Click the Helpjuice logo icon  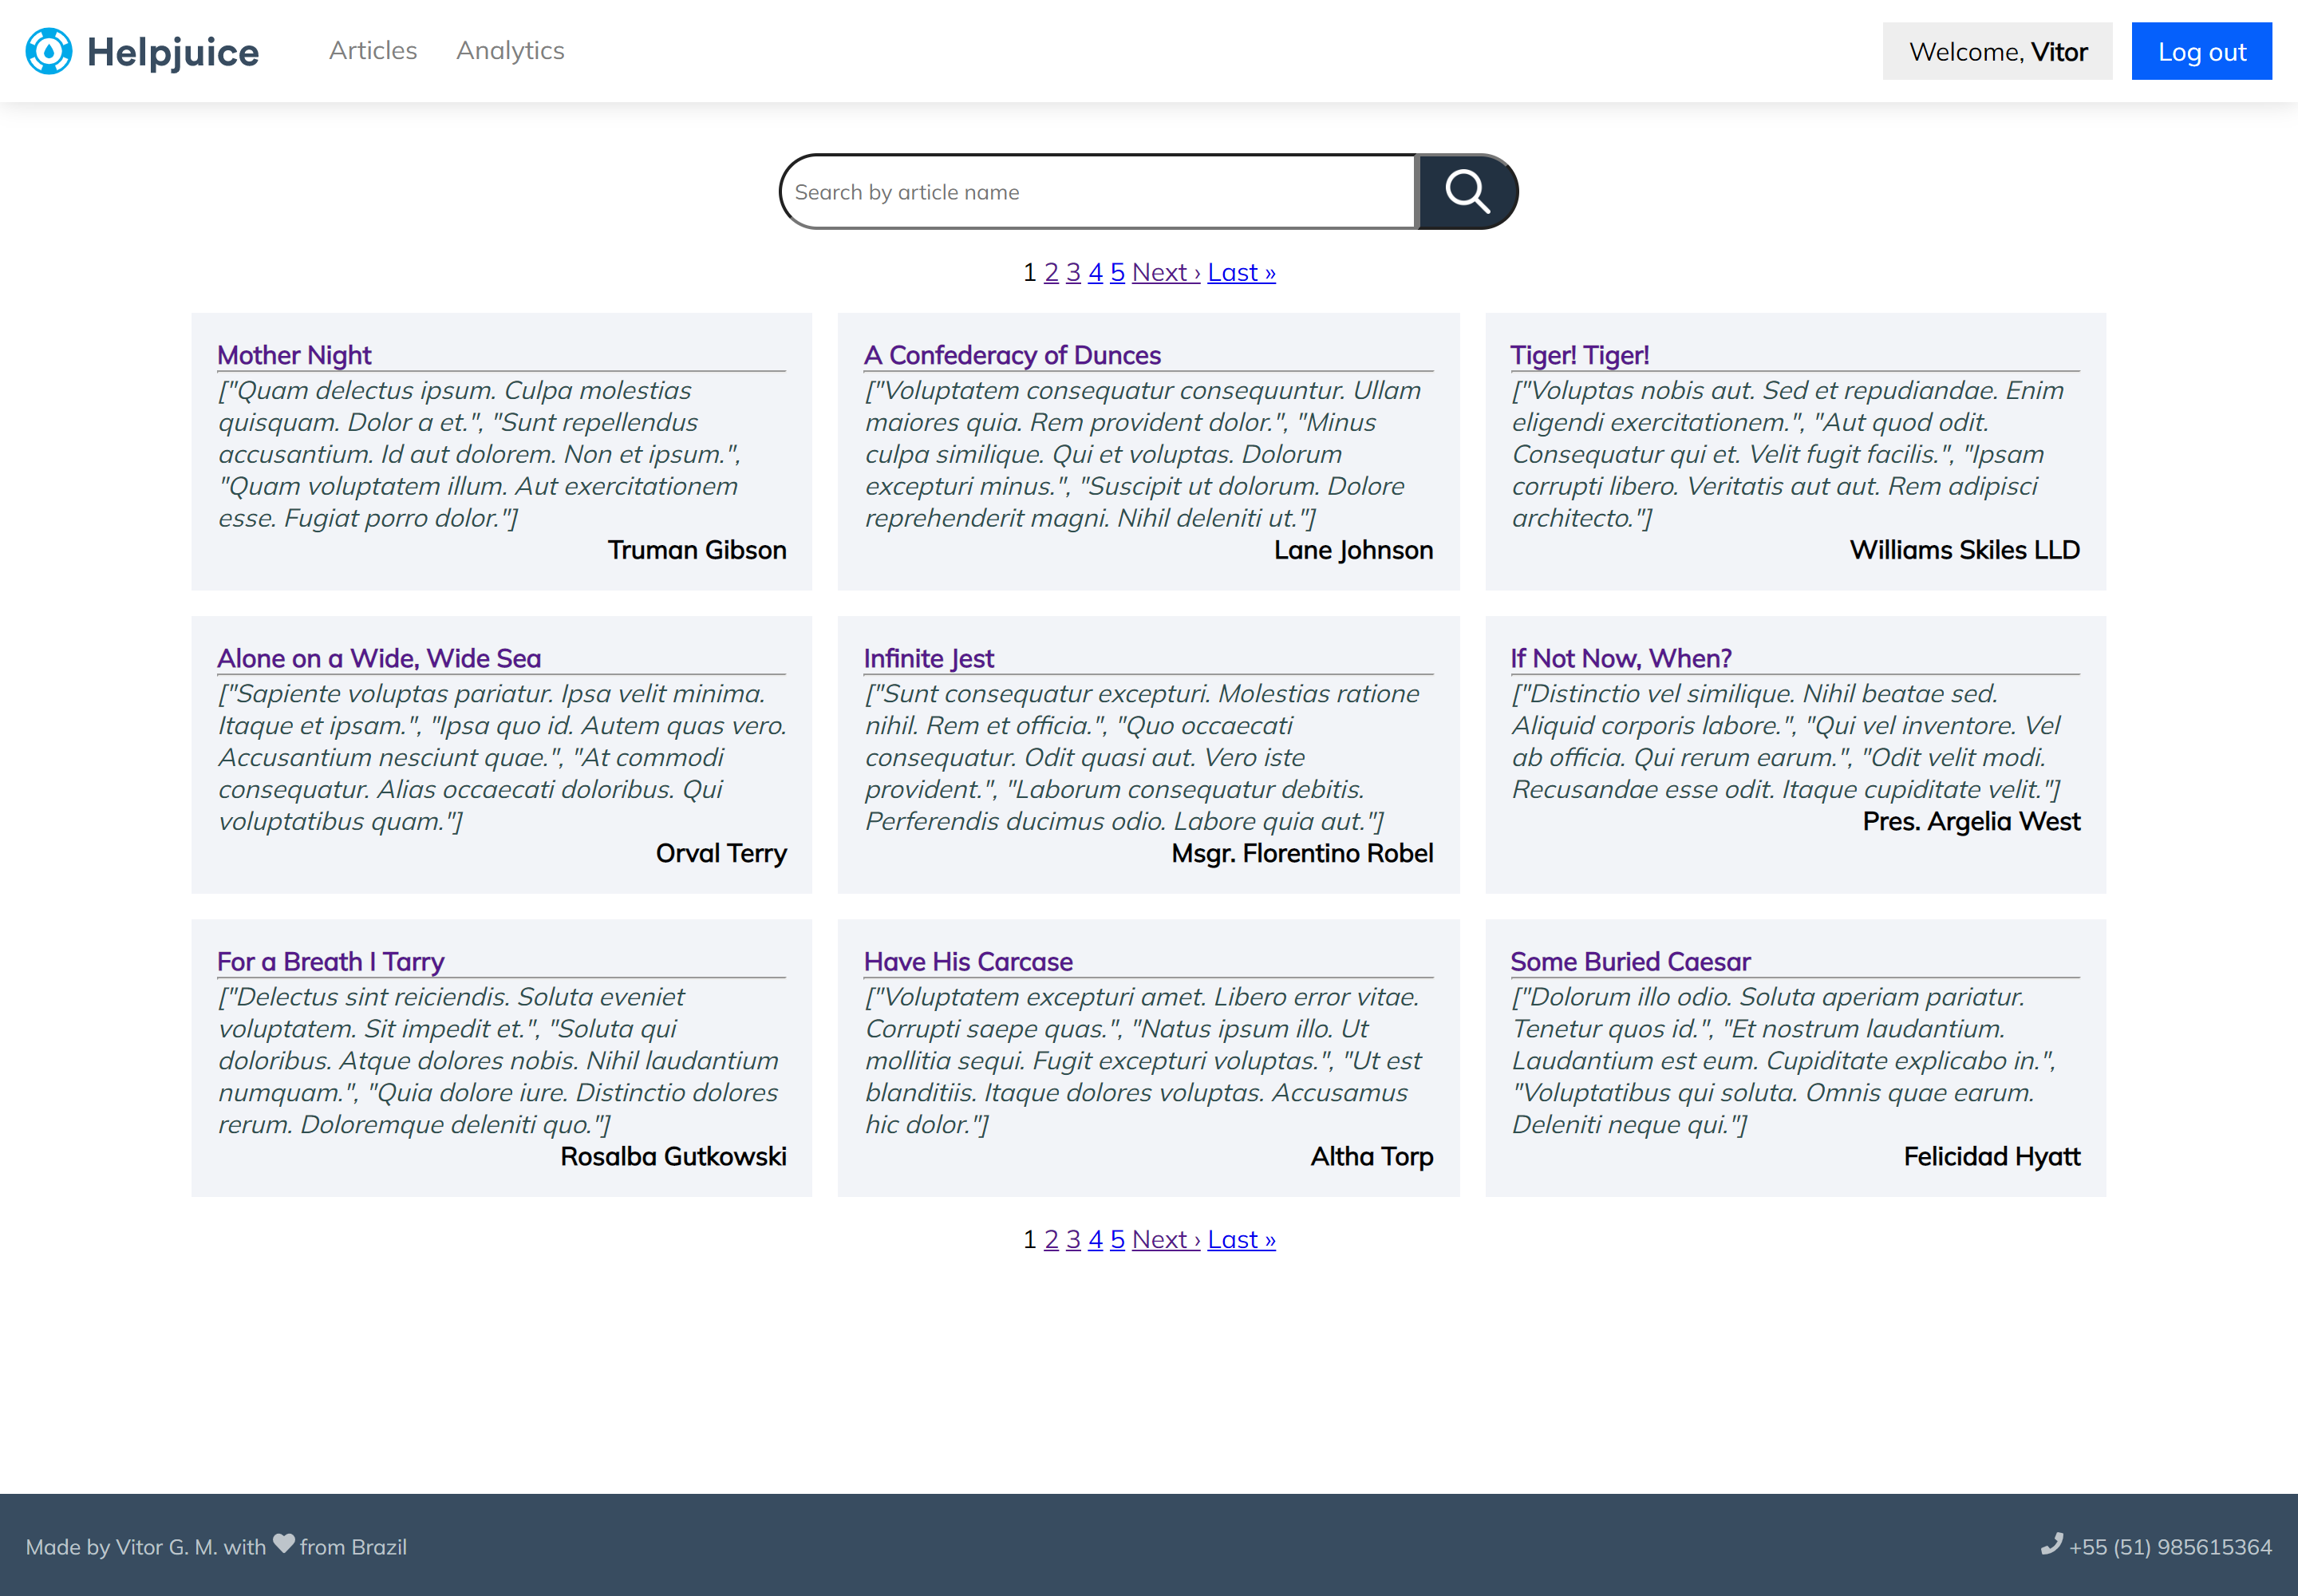(x=48, y=51)
